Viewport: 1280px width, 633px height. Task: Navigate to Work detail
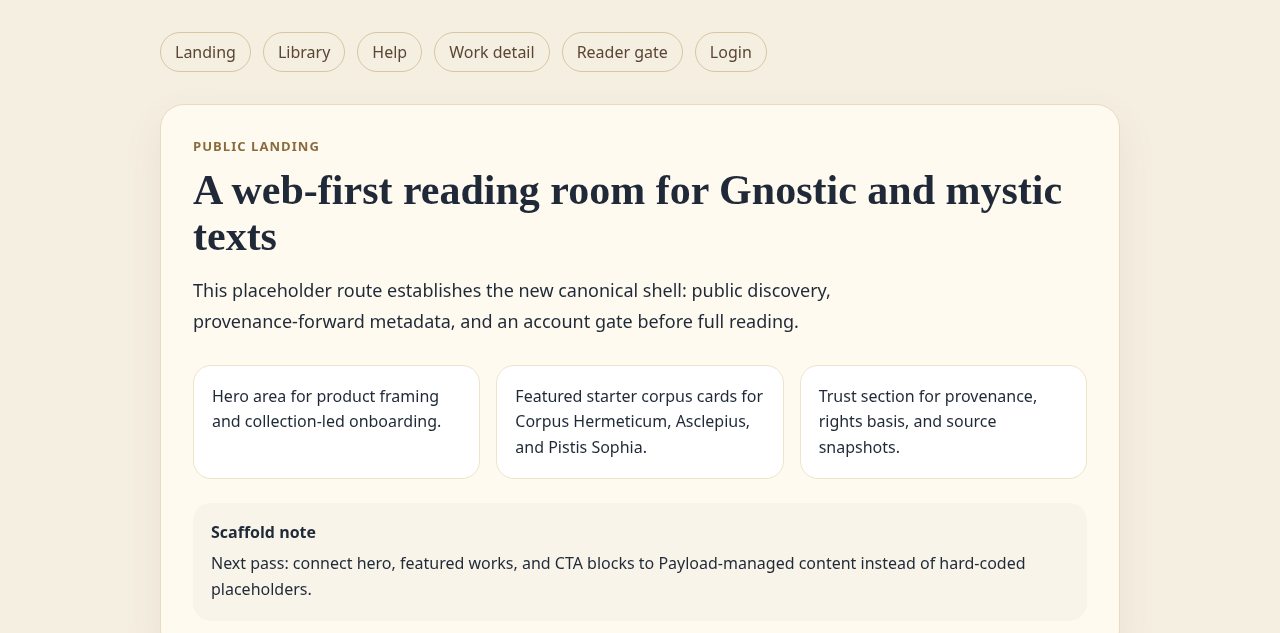coord(492,52)
